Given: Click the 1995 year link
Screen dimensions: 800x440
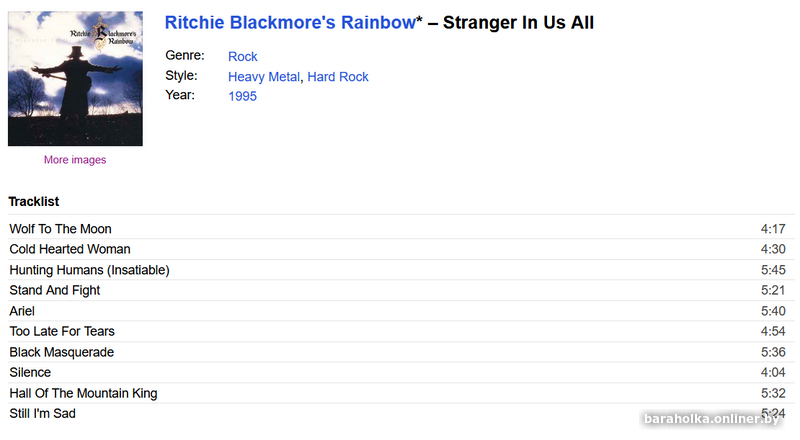Looking at the screenshot, I should 242,96.
